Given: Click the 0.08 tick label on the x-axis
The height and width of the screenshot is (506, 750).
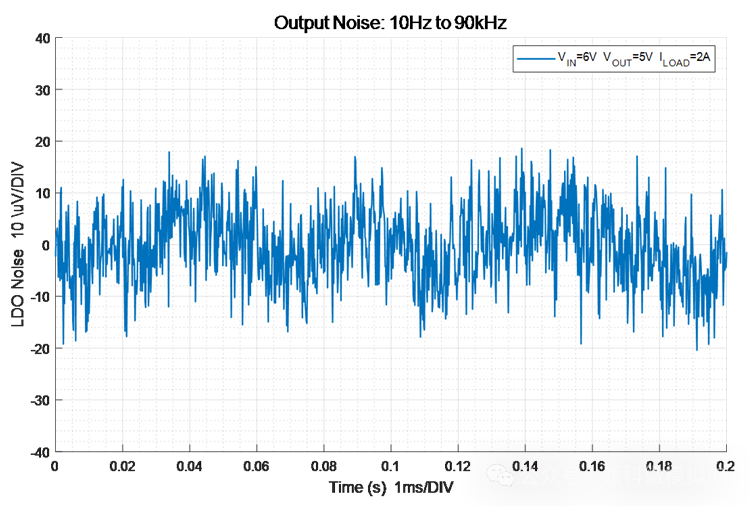Looking at the screenshot, I should 324,466.
